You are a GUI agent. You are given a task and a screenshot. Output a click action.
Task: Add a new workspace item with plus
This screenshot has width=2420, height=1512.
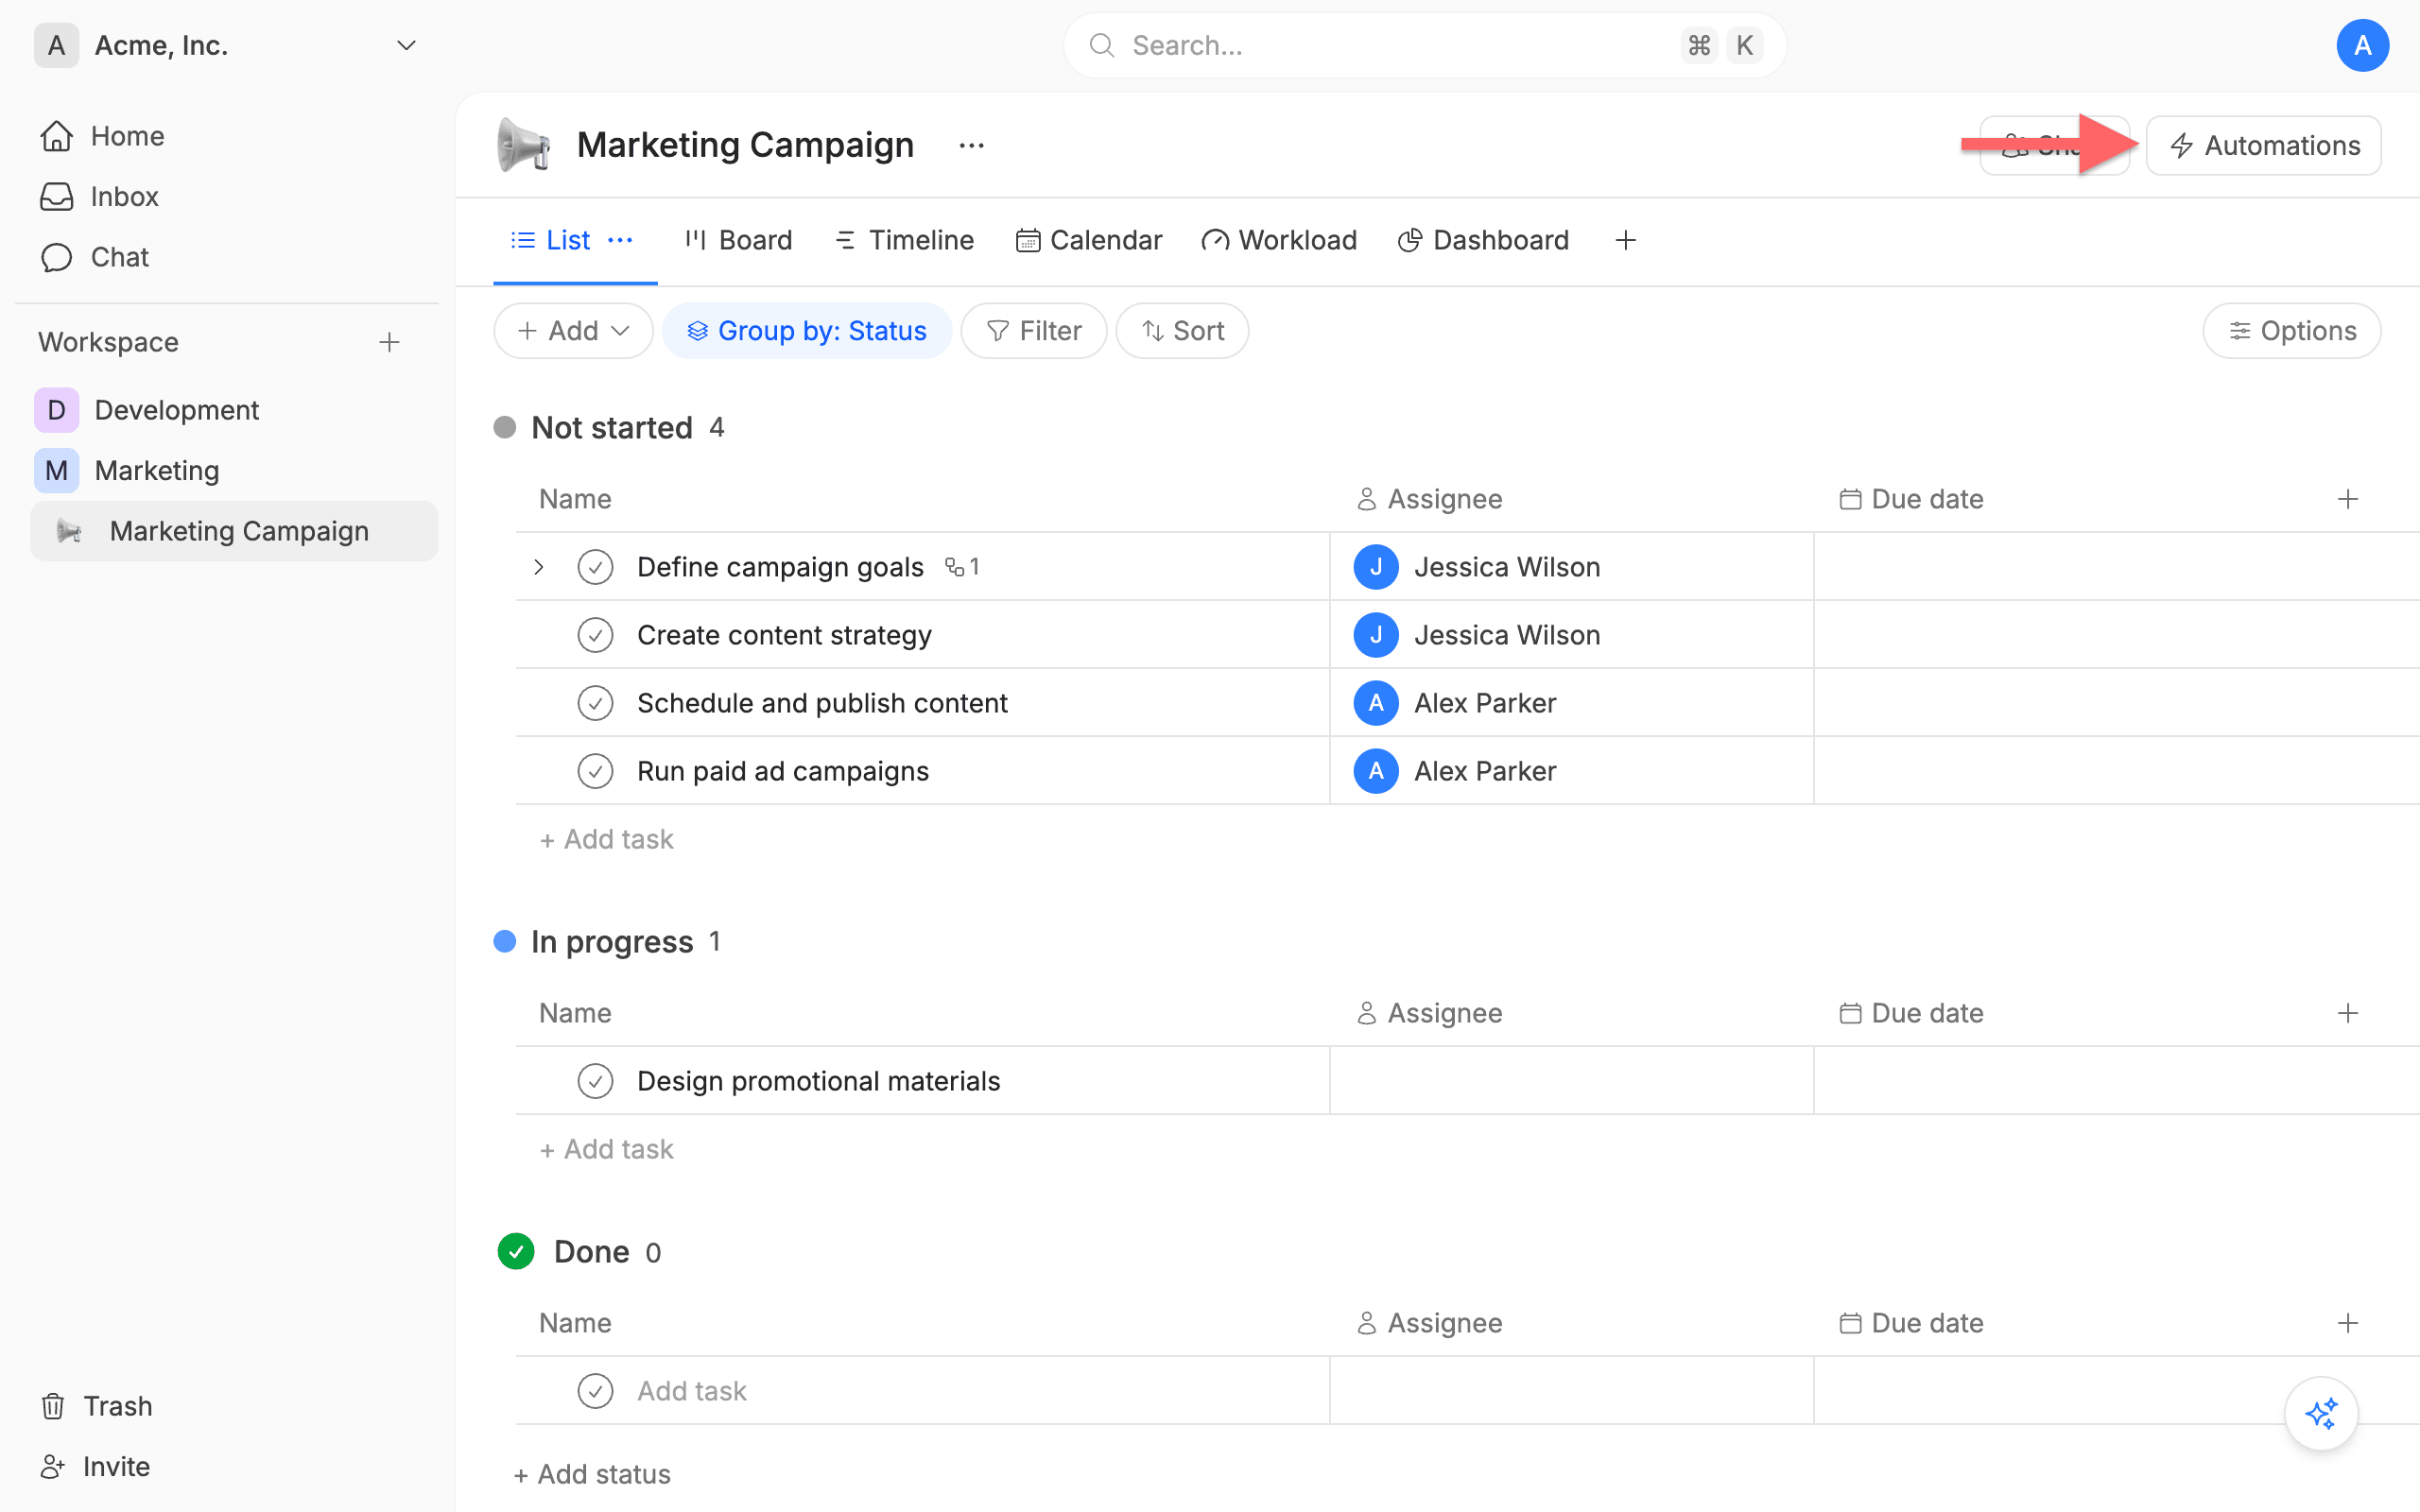click(x=390, y=342)
